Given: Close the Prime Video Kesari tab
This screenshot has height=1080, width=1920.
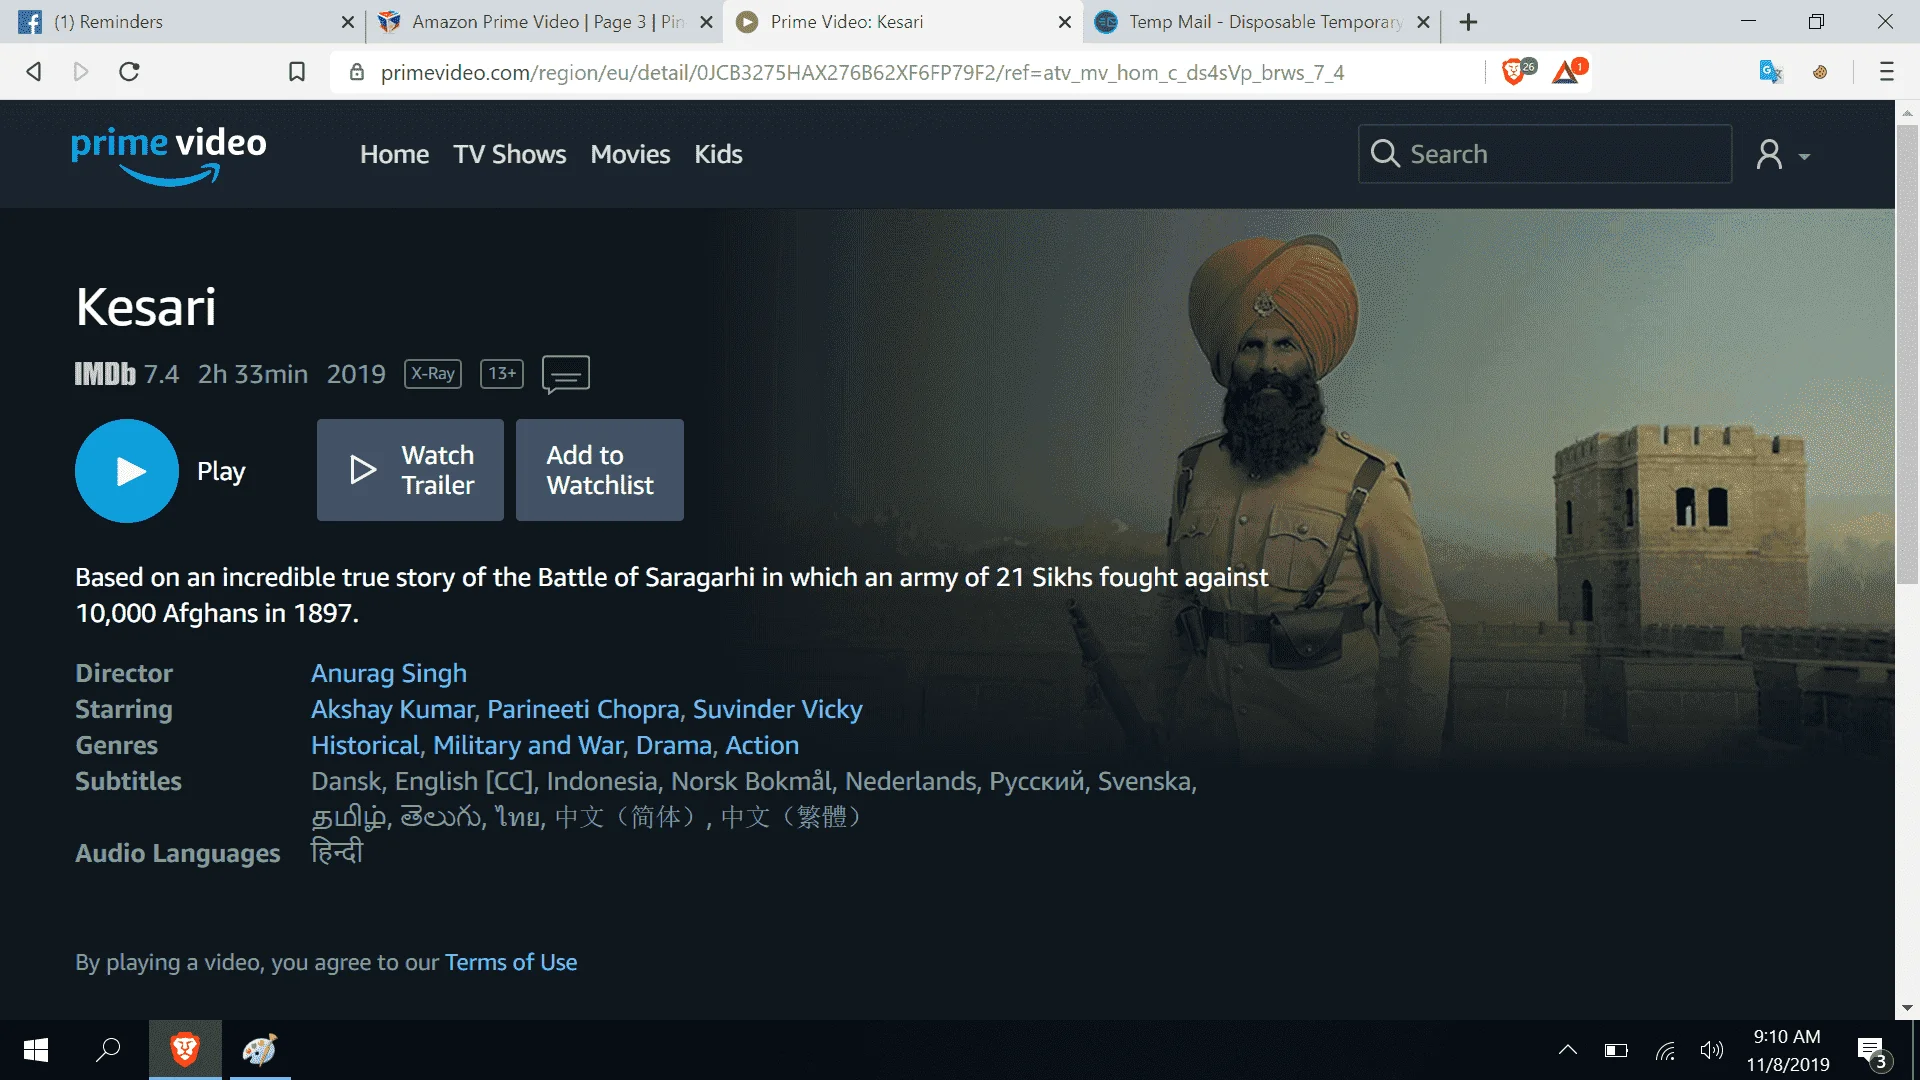Looking at the screenshot, I should [x=1065, y=22].
